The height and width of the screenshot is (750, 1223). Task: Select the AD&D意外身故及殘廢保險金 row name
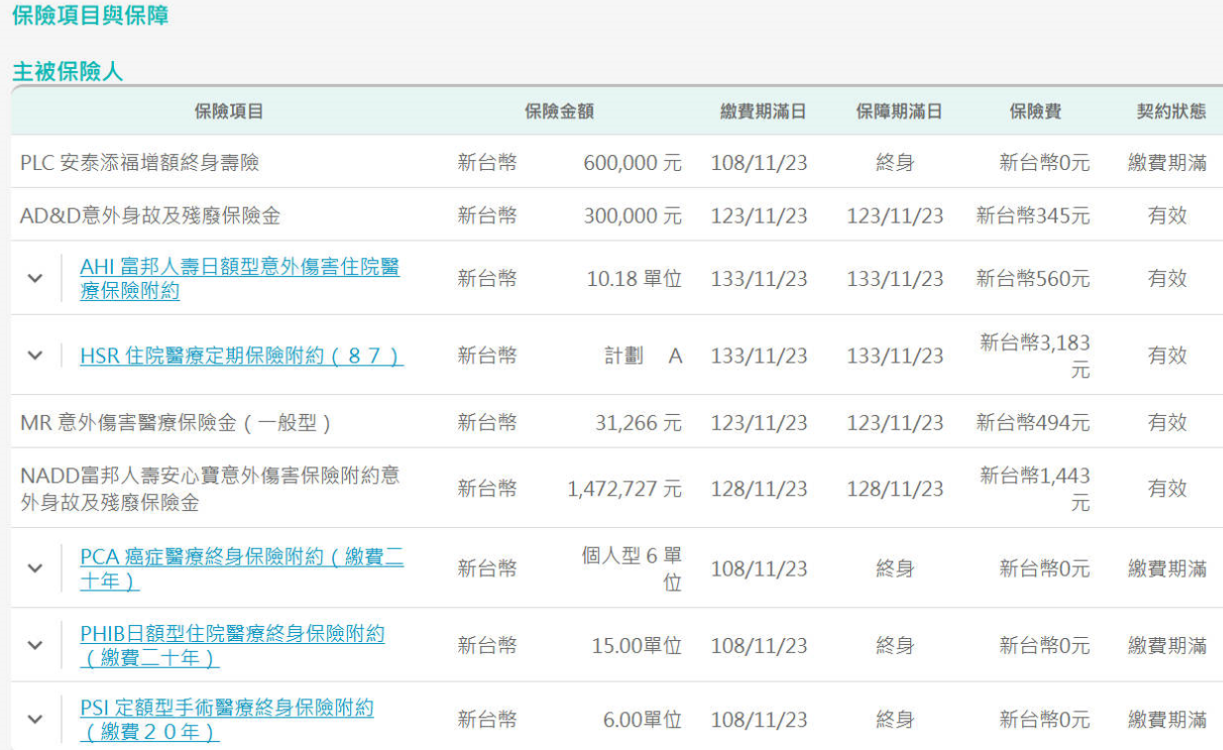pos(148,215)
